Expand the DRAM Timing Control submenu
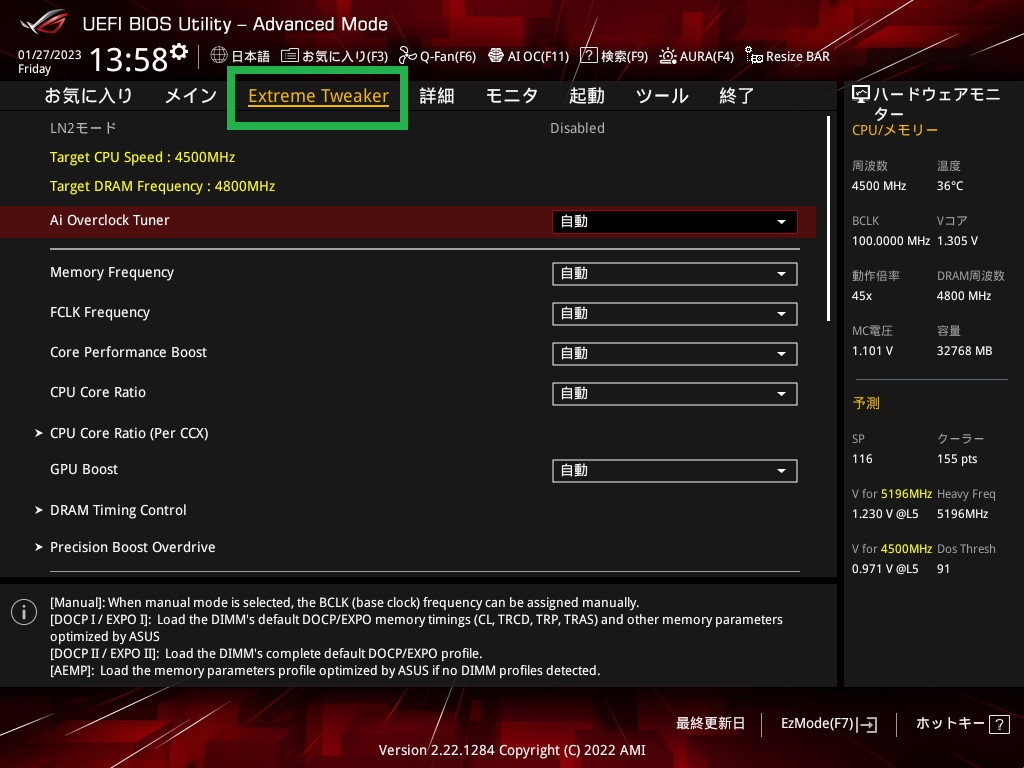The height and width of the screenshot is (768, 1024). pos(118,510)
